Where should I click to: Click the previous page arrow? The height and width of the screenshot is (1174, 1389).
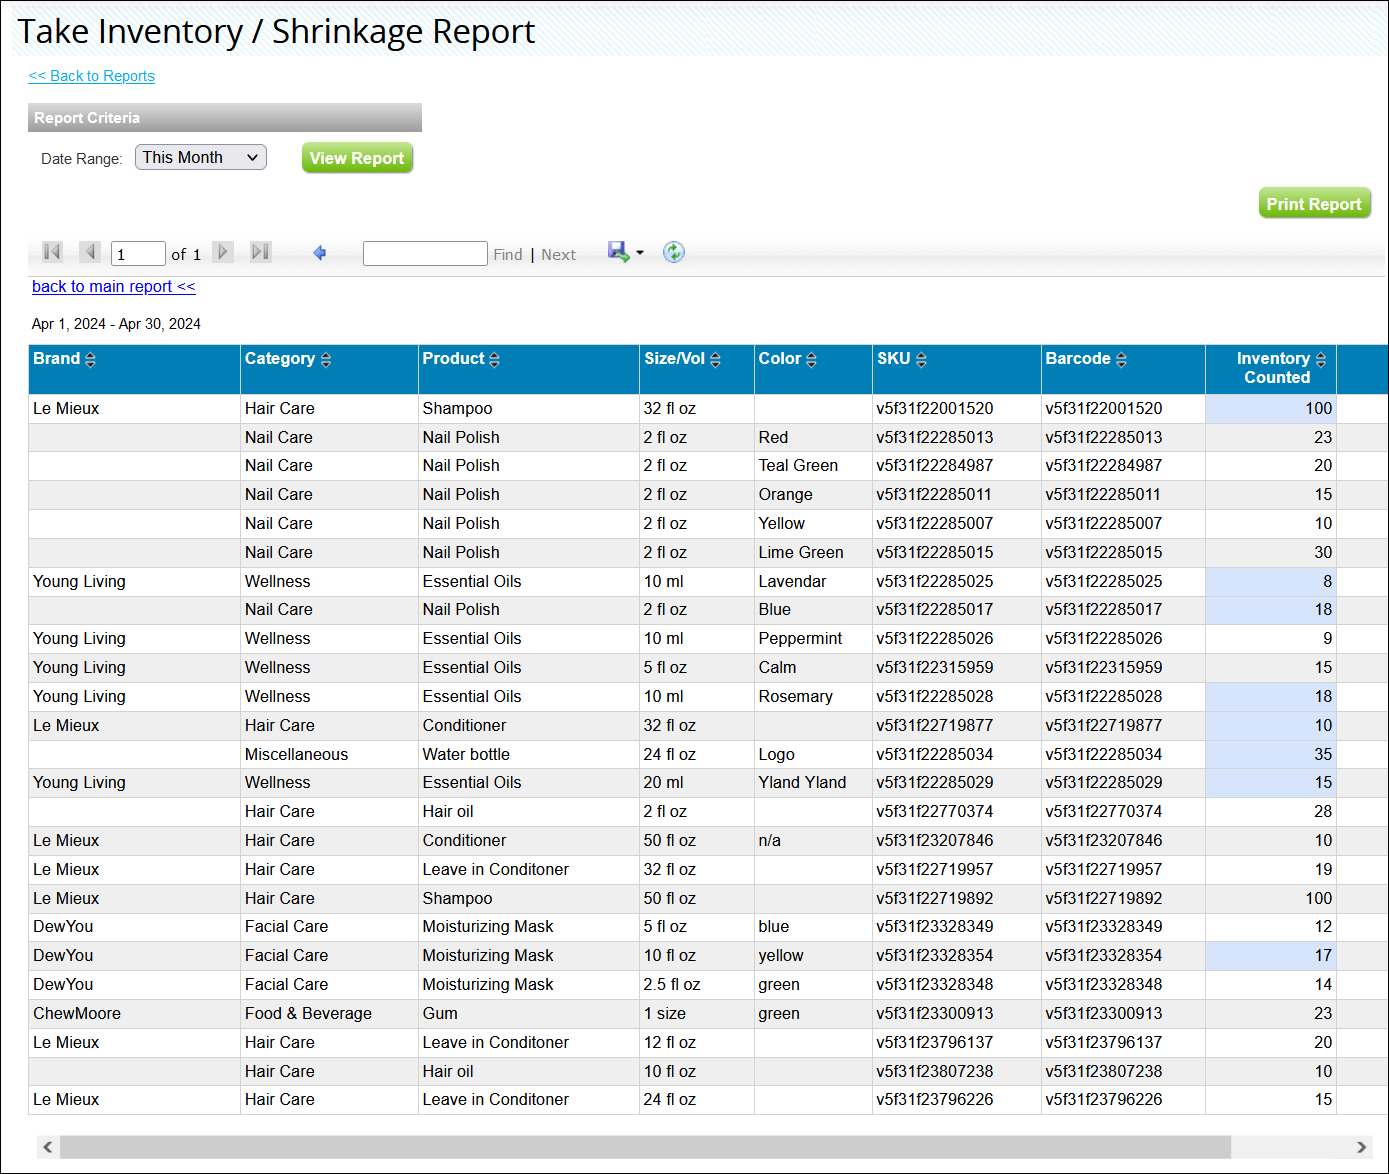pos(90,252)
